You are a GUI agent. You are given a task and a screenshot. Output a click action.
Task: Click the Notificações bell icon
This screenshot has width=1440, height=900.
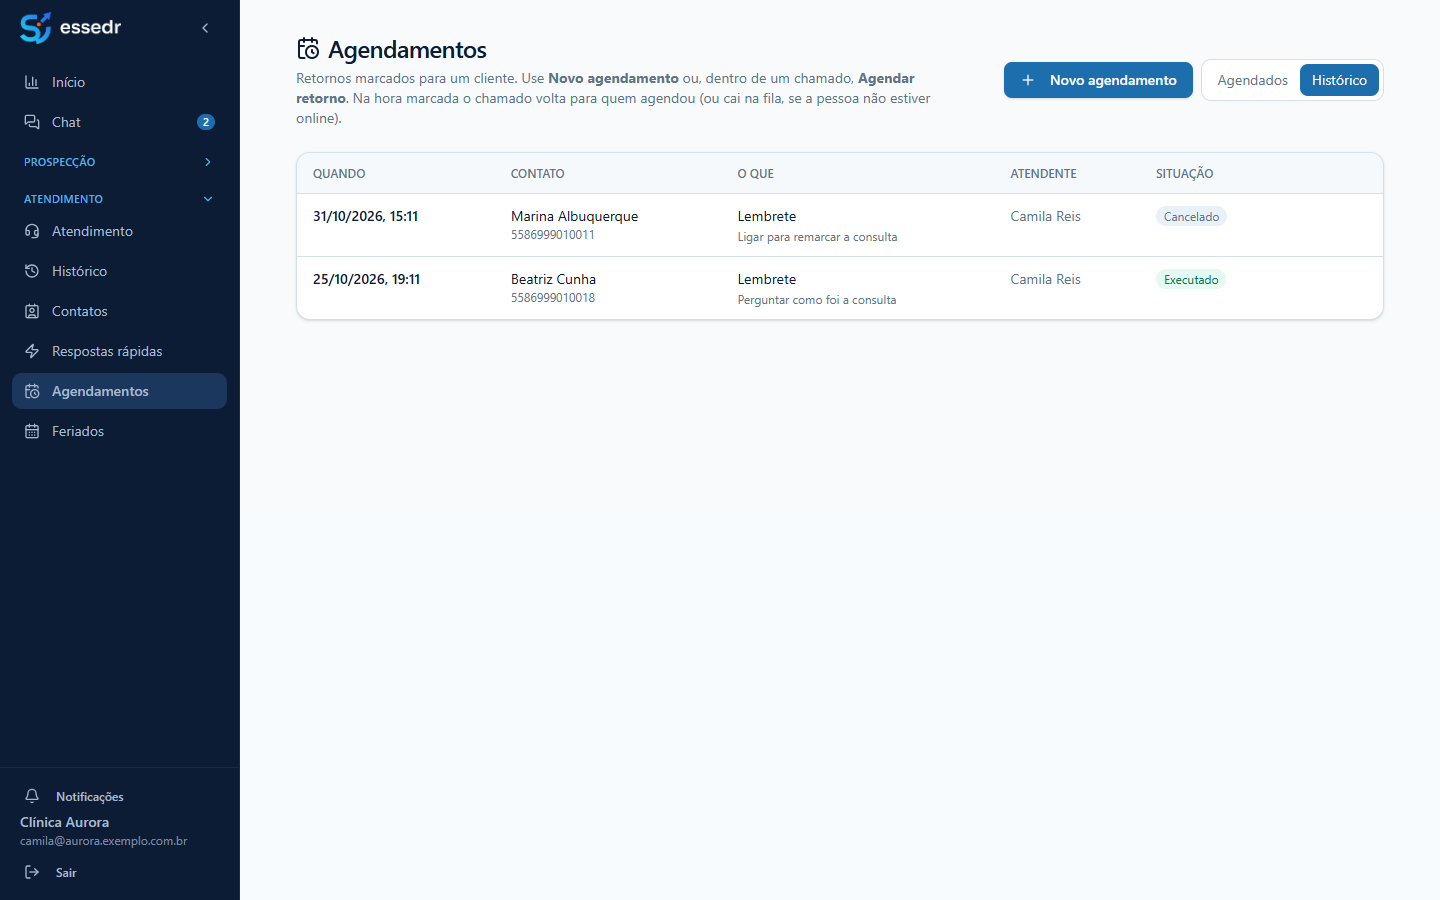tap(32, 796)
